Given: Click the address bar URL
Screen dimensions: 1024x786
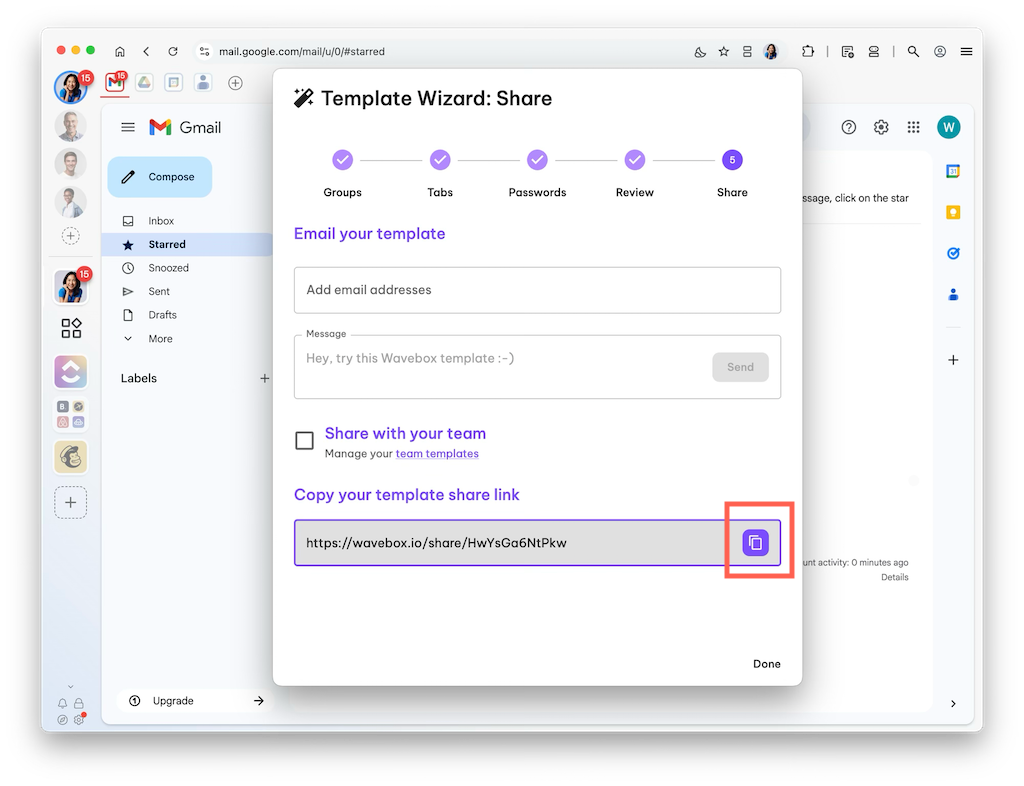Looking at the screenshot, I should point(301,52).
